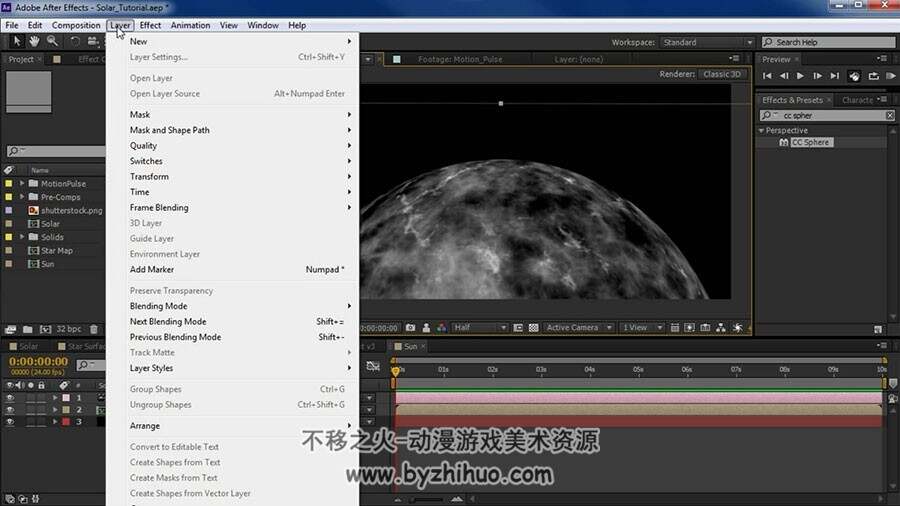Click the red label swatch of layer 3
This screenshot has width=900, height=506.
(x=66, y=422)
